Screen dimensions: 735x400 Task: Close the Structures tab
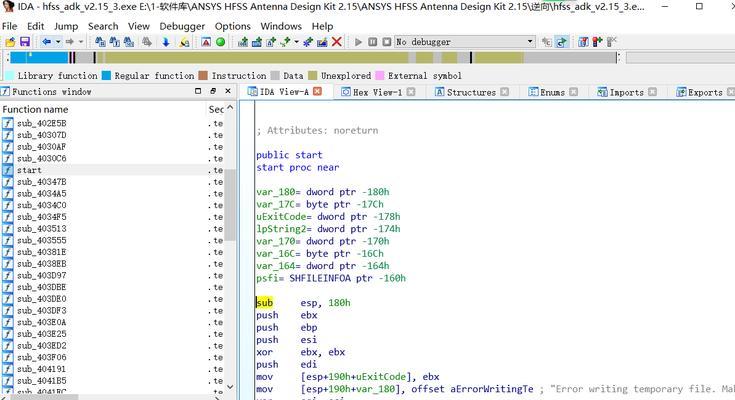(x=504, y=92)
